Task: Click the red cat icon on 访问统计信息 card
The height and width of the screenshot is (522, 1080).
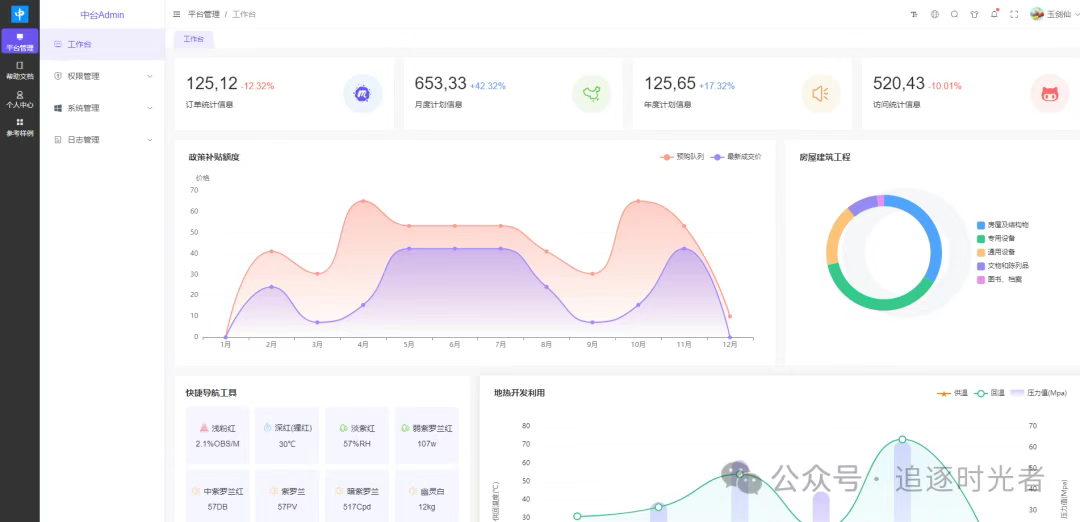Action: coord(1050,94)
